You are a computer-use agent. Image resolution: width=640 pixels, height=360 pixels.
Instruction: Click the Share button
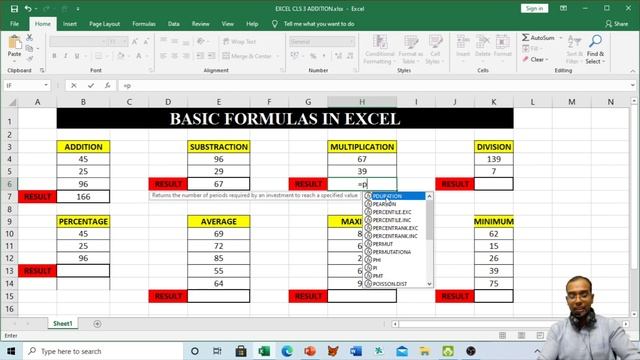617,24
